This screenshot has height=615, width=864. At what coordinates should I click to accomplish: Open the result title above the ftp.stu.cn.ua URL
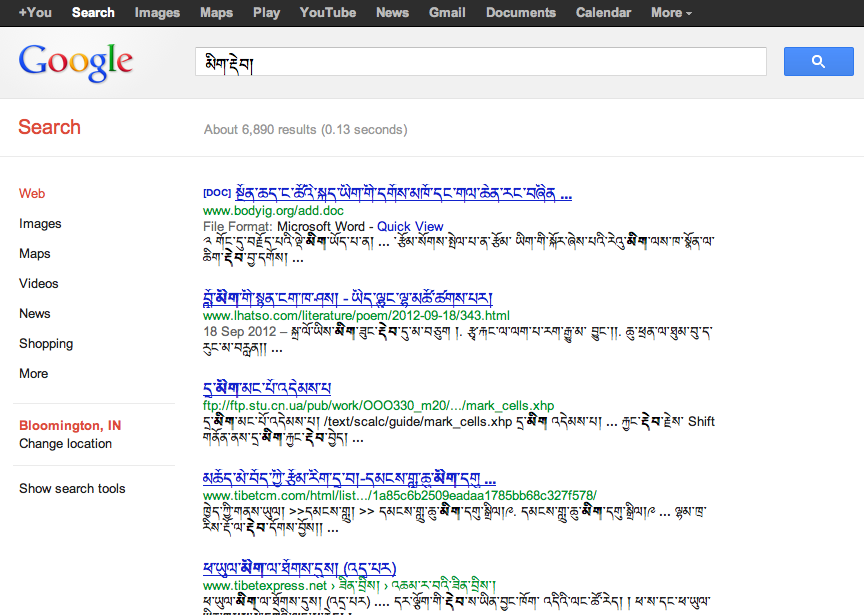point(267,387)
